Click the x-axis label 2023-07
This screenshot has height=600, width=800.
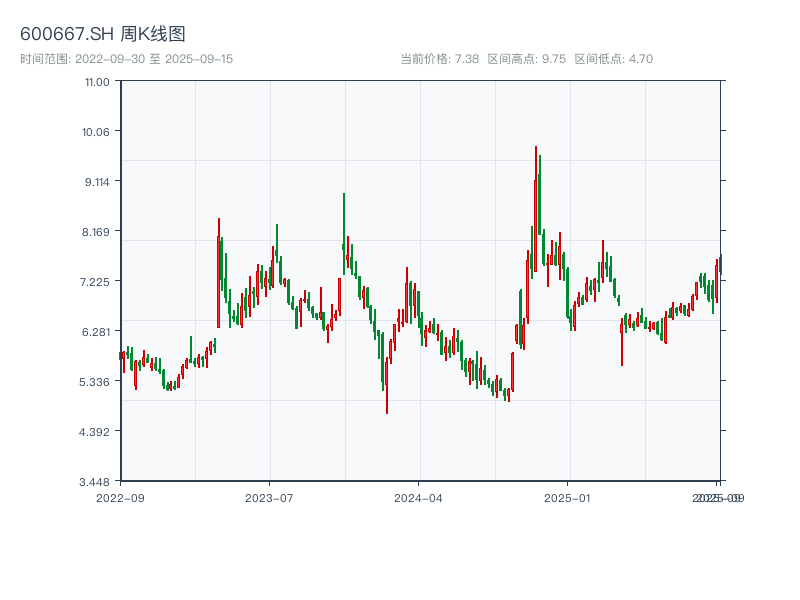click(269, 498)
